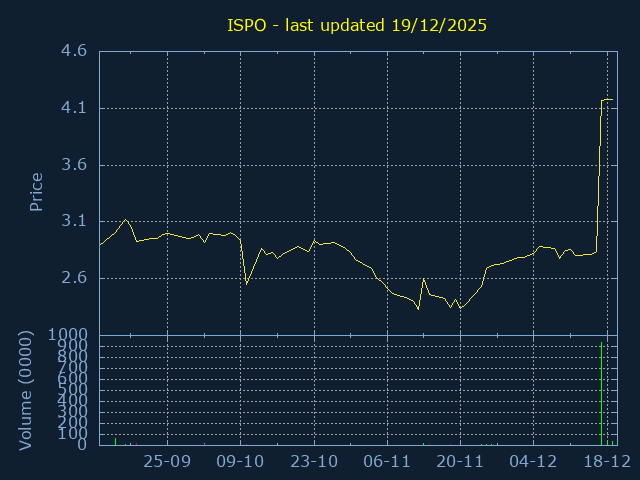640x480 pixels.
Task: Click the 0 volume tick label
Action: pyautogui.click(x=83, y=444)
